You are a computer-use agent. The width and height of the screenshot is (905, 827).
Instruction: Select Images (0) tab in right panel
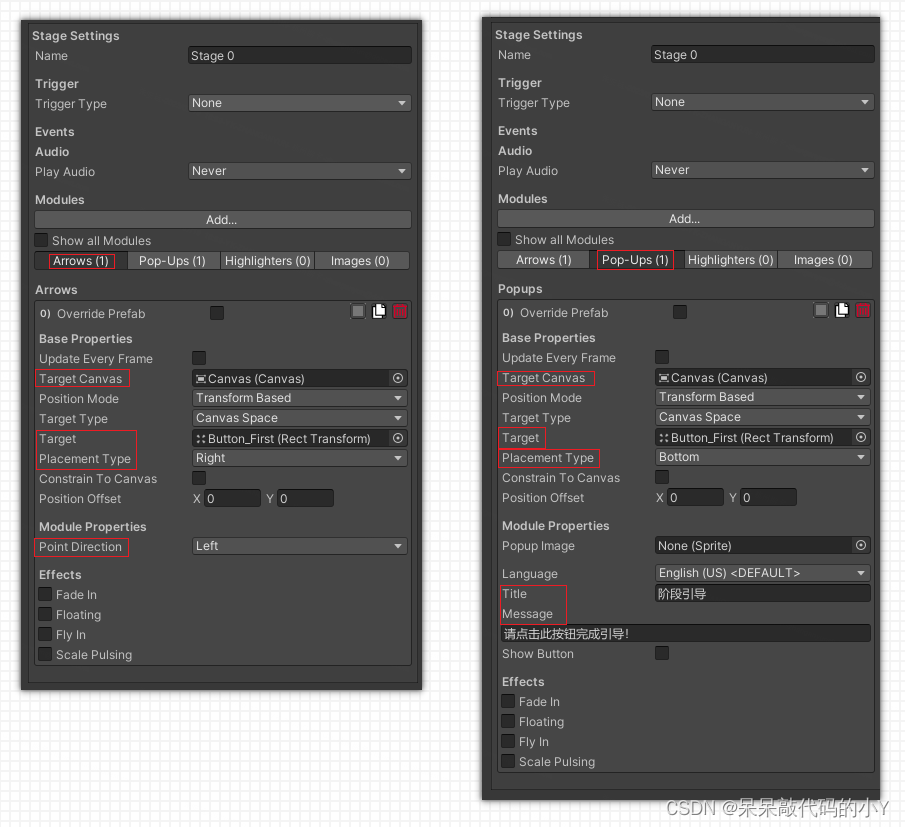[824, 260]
